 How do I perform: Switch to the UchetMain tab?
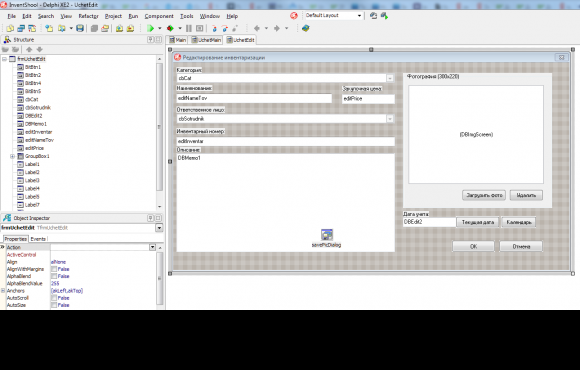pyautogui.click(x=206, y=40)
